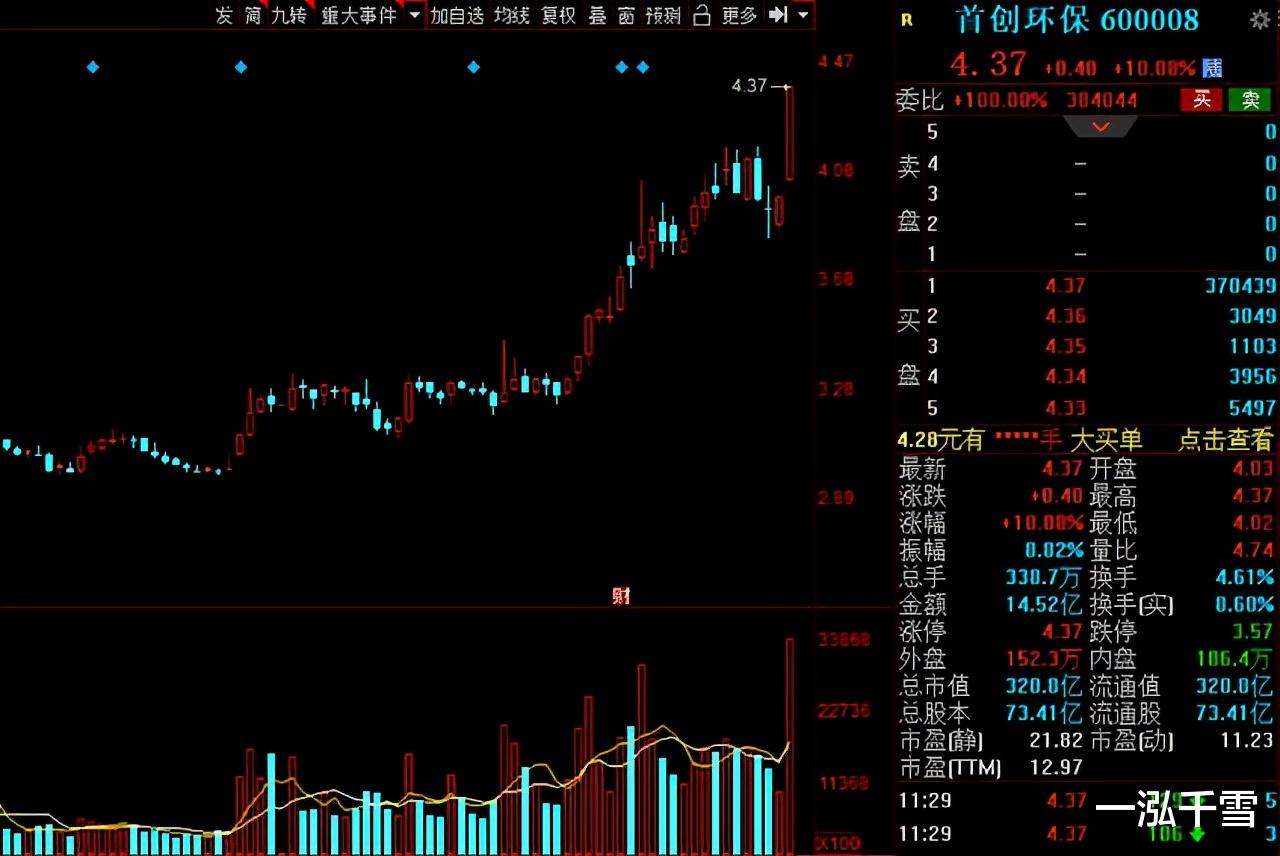Open the 预测 forecast tool
This screenshot has height=856, width=1280.
[663, 15]
